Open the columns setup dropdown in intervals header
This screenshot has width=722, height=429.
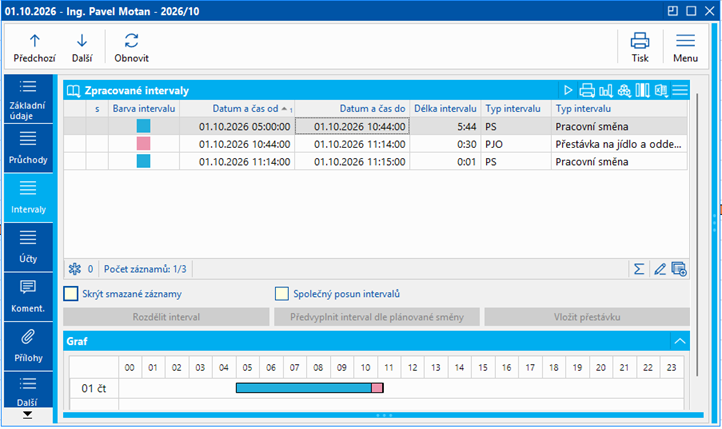coord(642,90)
